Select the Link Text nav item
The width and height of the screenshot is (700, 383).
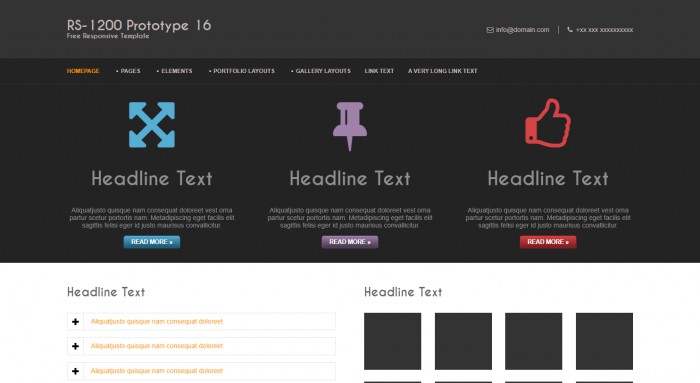[x=379, y=71]
